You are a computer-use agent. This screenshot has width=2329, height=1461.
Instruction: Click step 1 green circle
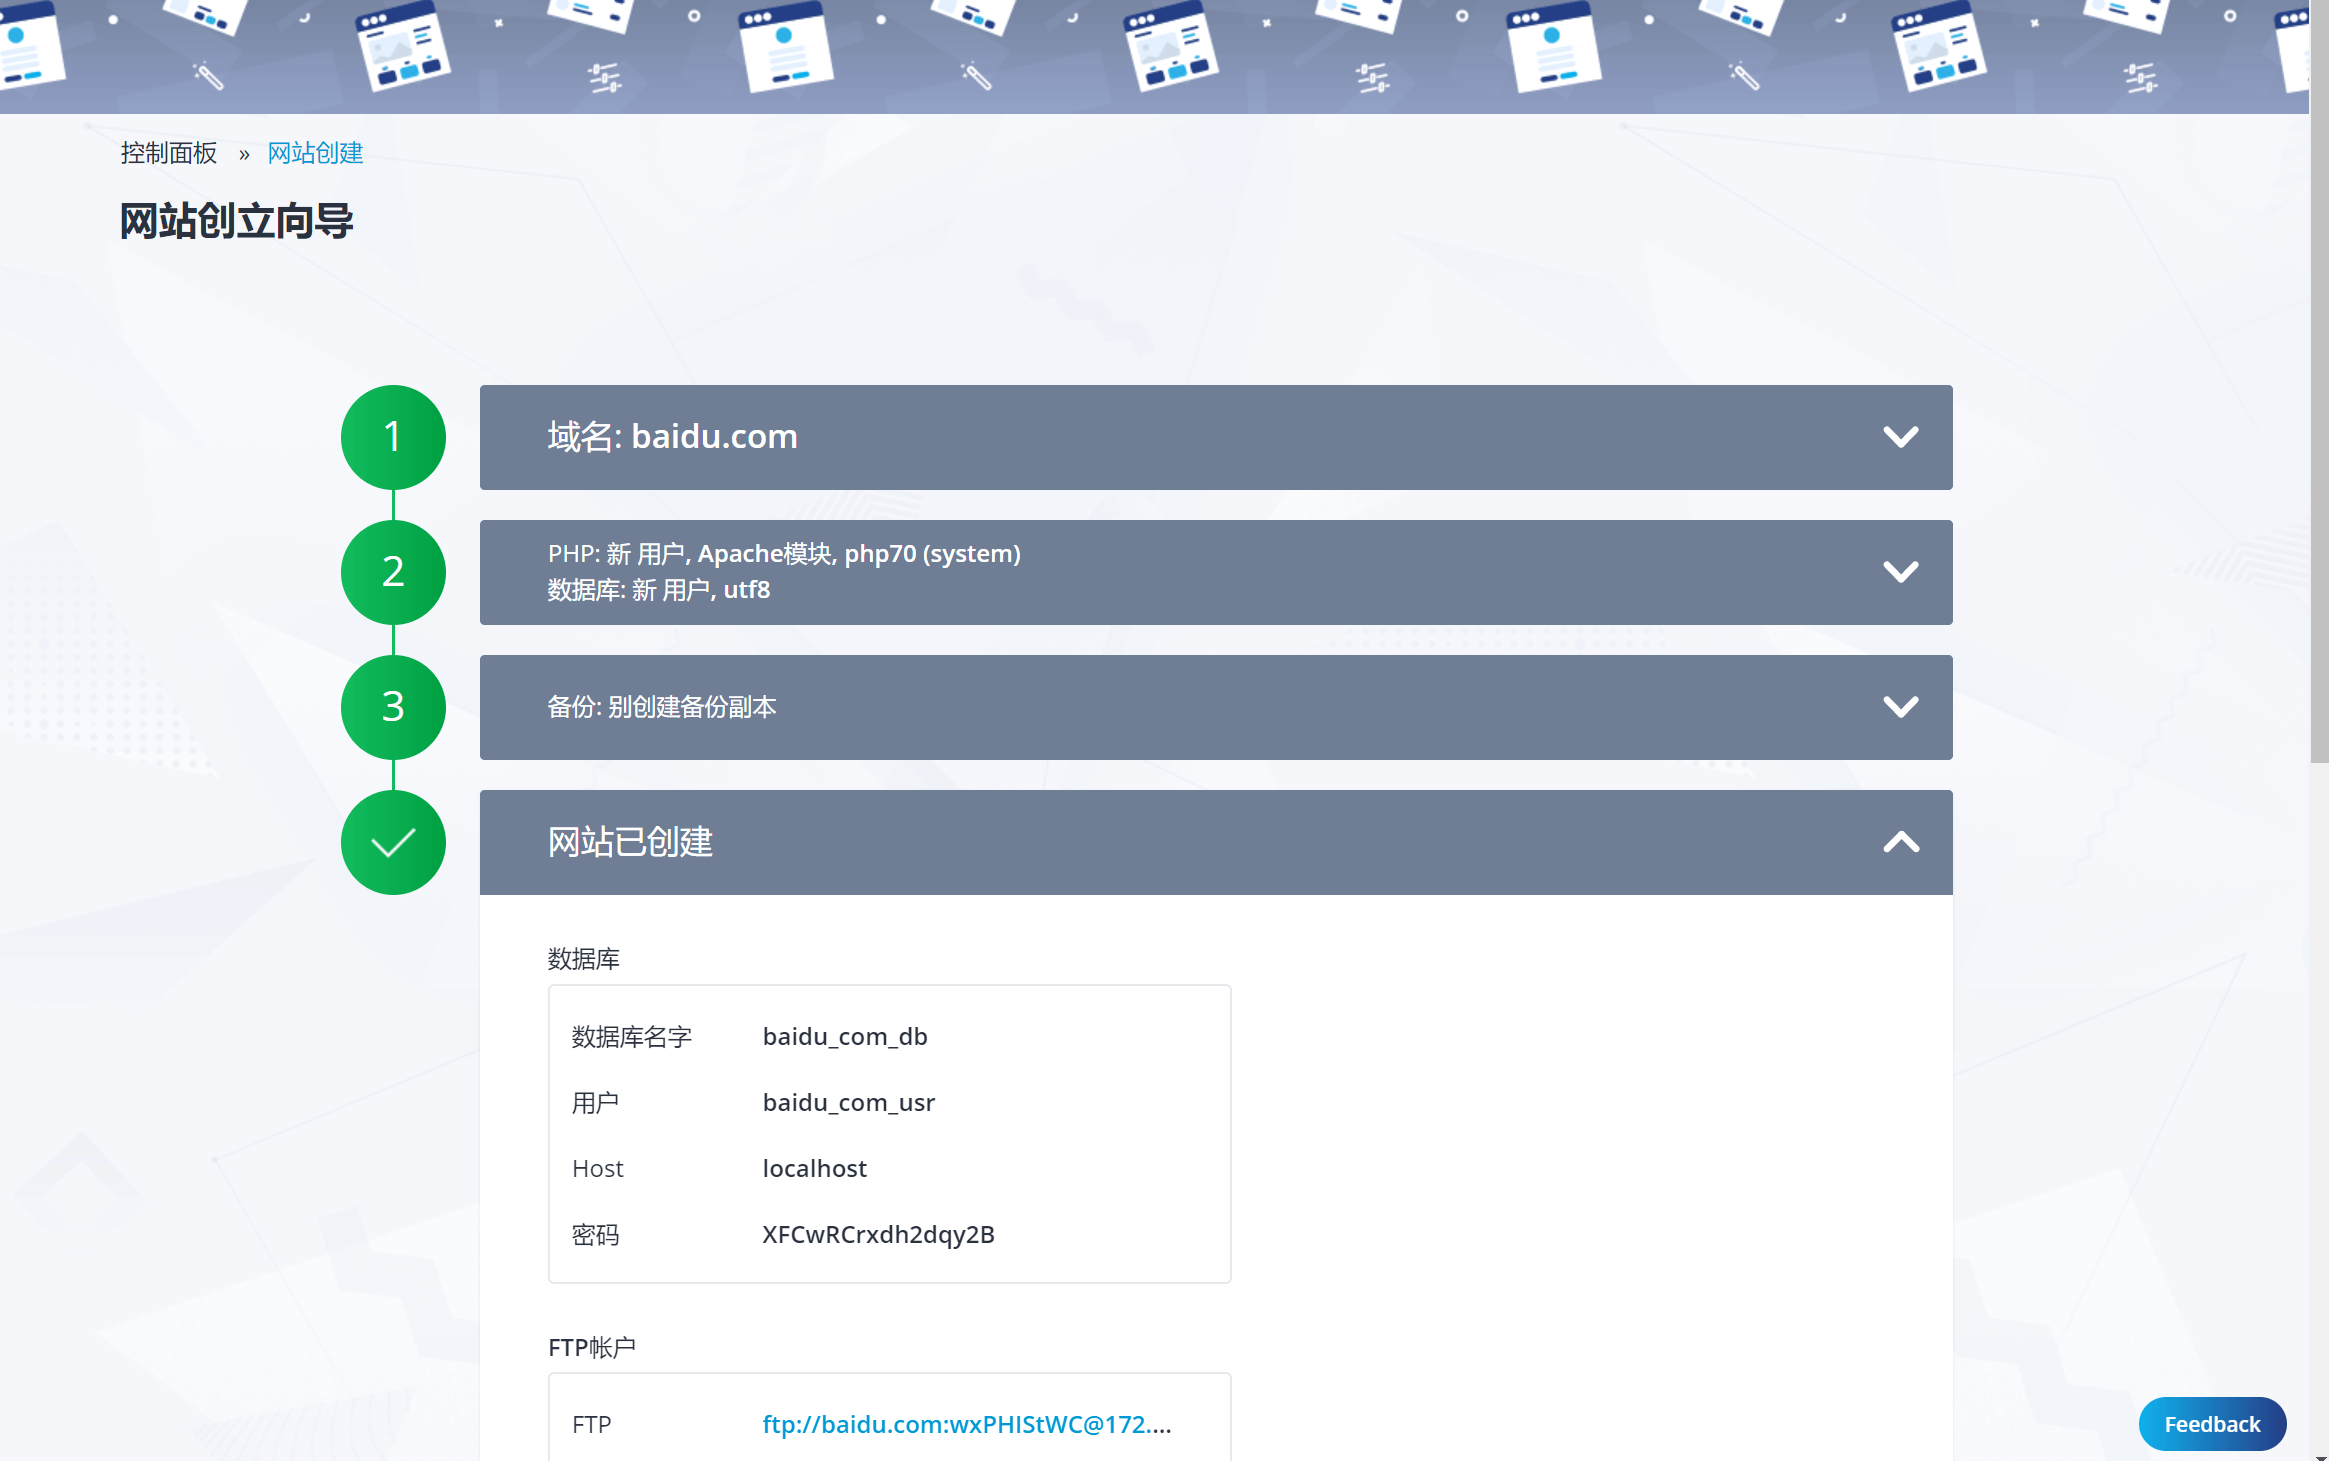click(393, 437)
